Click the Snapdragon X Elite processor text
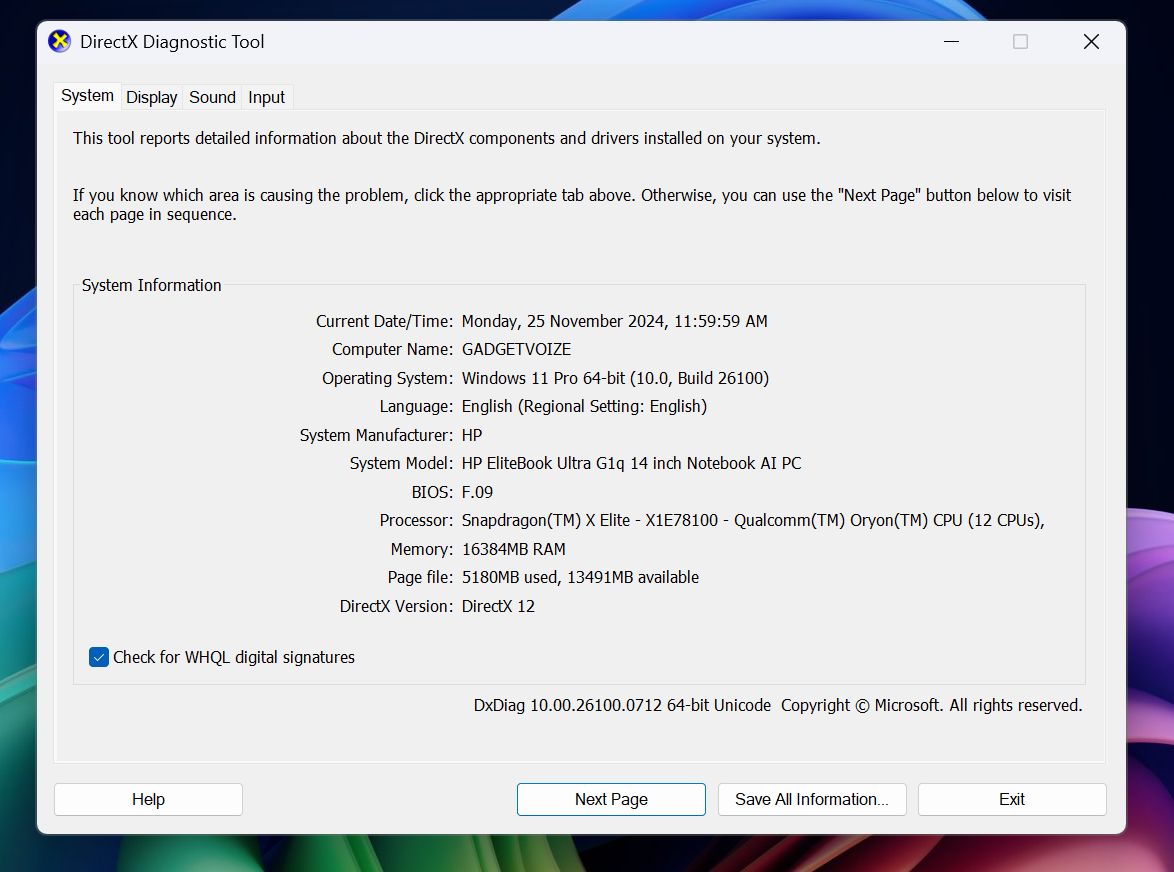1174x872 pixels. tap(752, 520)
